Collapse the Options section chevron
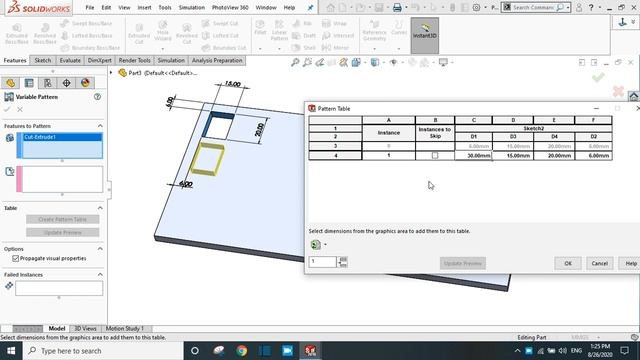Image resolution: width=640 pixels, height=360 pixels. click(100, 249)
